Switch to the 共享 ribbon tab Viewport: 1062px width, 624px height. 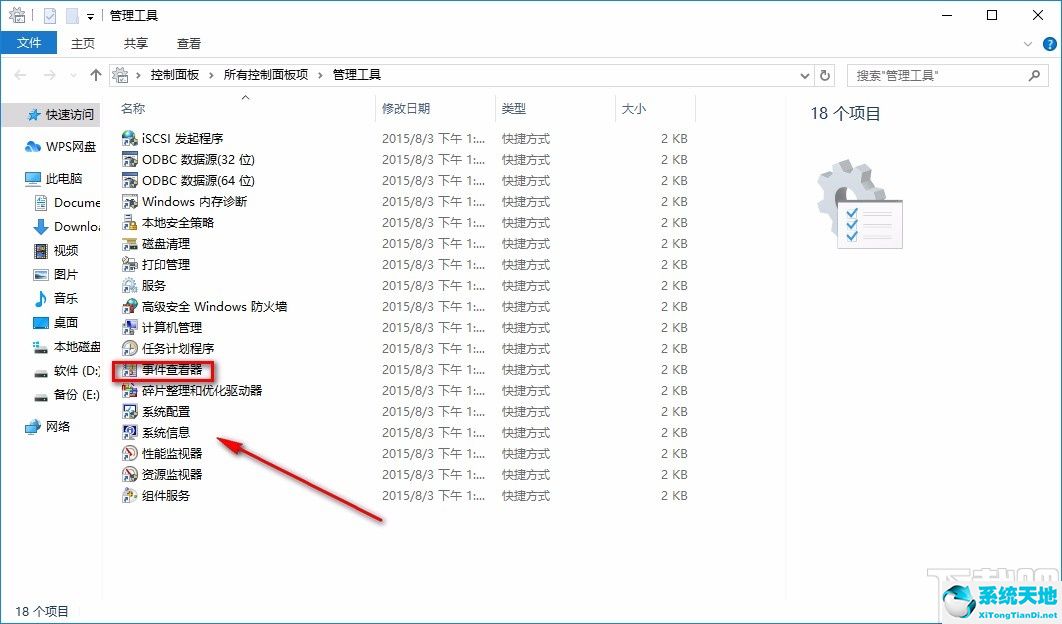point(135,43)
